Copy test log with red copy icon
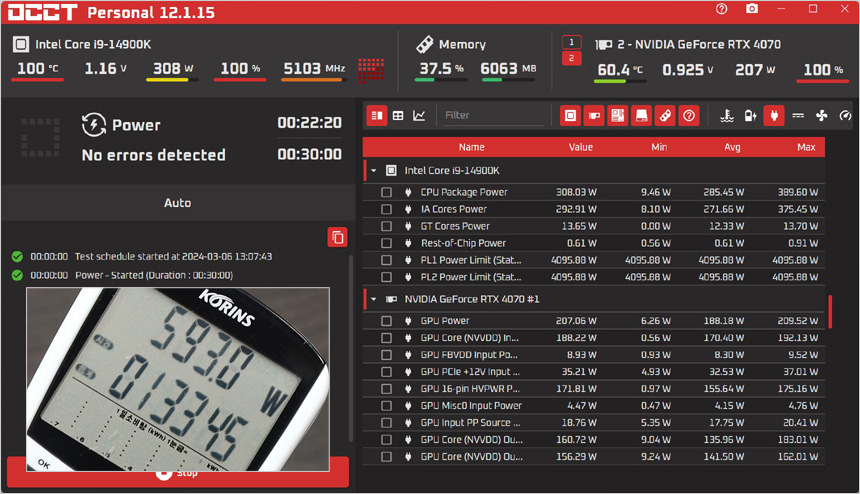This screenshot has width=860, height=494. (337, 237)
